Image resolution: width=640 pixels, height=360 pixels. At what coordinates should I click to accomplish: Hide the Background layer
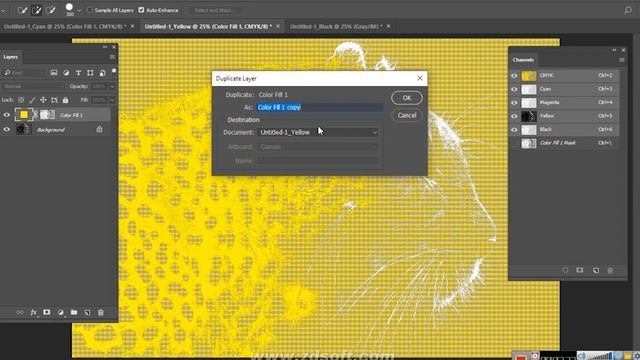(x=7, y=129)
